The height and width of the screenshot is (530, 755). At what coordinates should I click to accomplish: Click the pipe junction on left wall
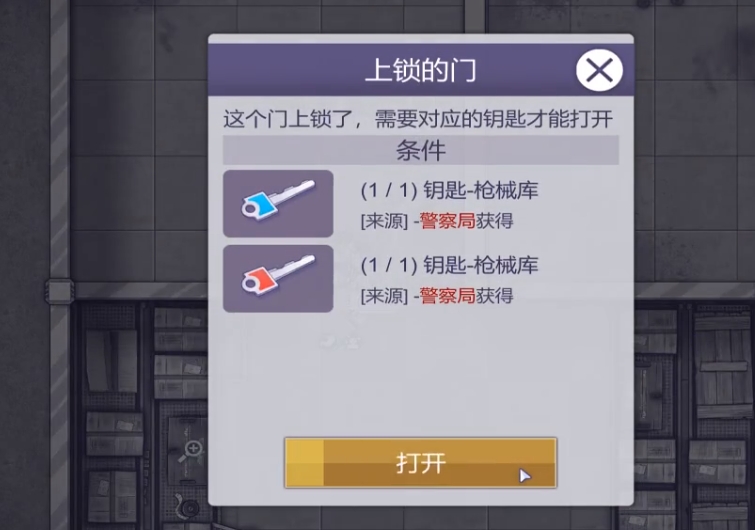[x=60, y=291]
